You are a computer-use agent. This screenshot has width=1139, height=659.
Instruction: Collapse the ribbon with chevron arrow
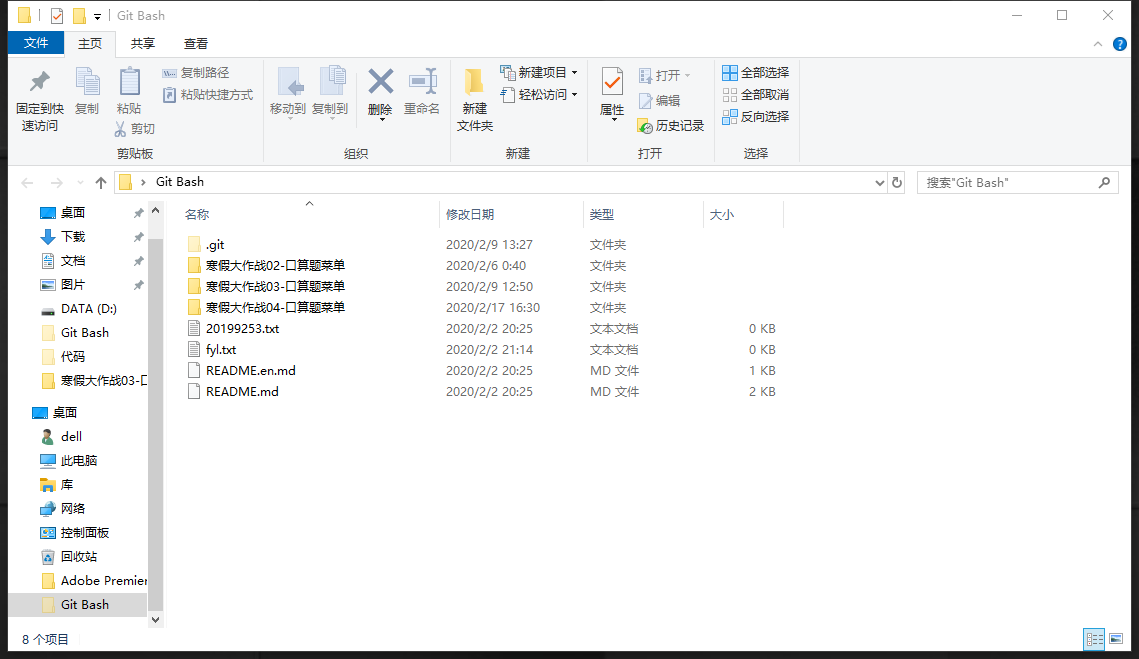pos(1098,44)
